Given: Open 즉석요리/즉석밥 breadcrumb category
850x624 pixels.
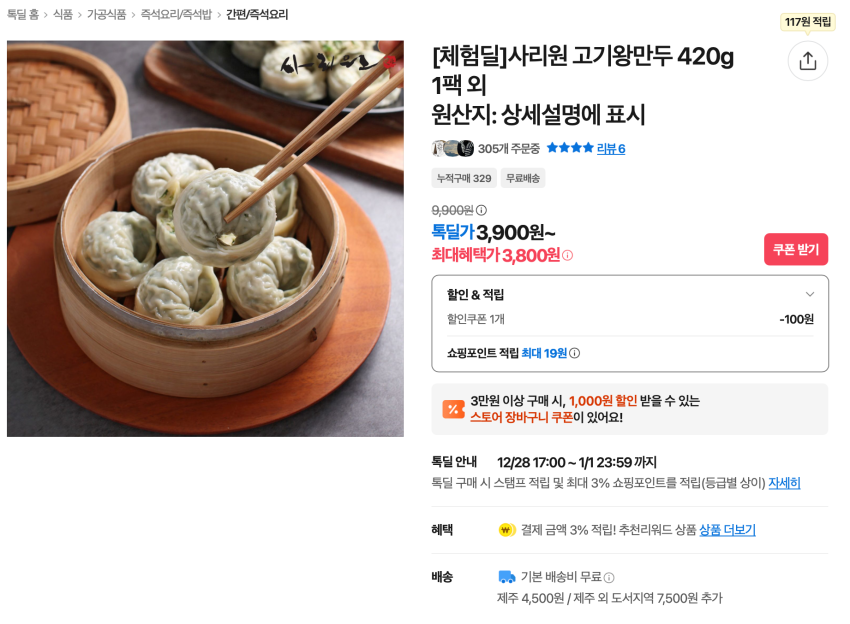Looking at the screenshot, I should click(x=176, y=14).
